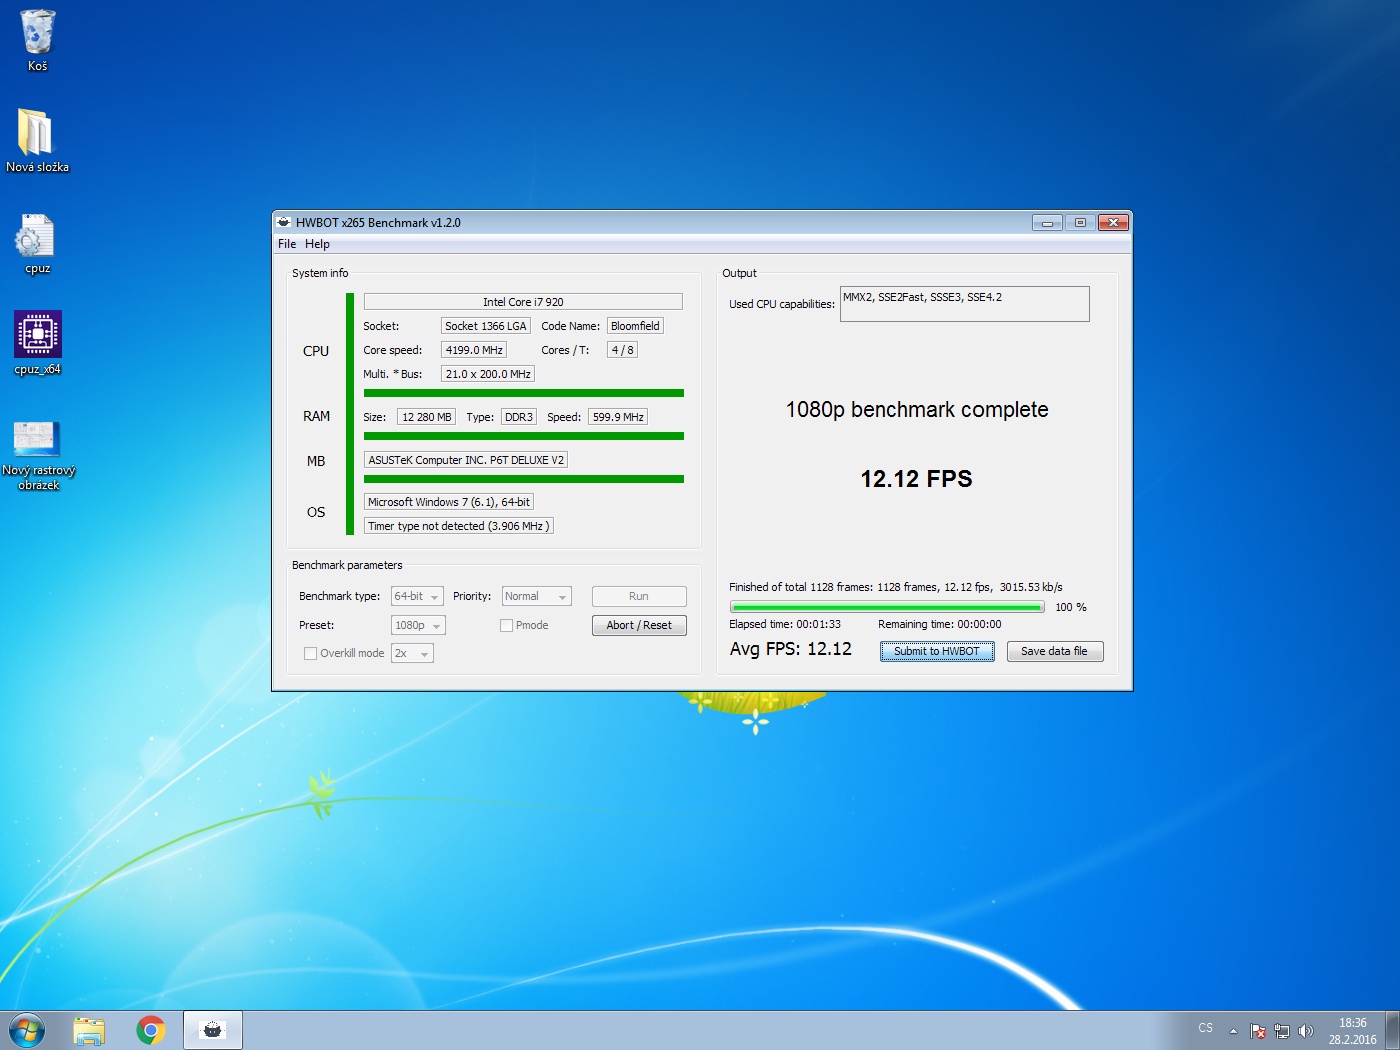Screen dimensions: 1400x1050
Task: Expand the Benchmark type 64-bit dropdown
Action: [417, 597]
